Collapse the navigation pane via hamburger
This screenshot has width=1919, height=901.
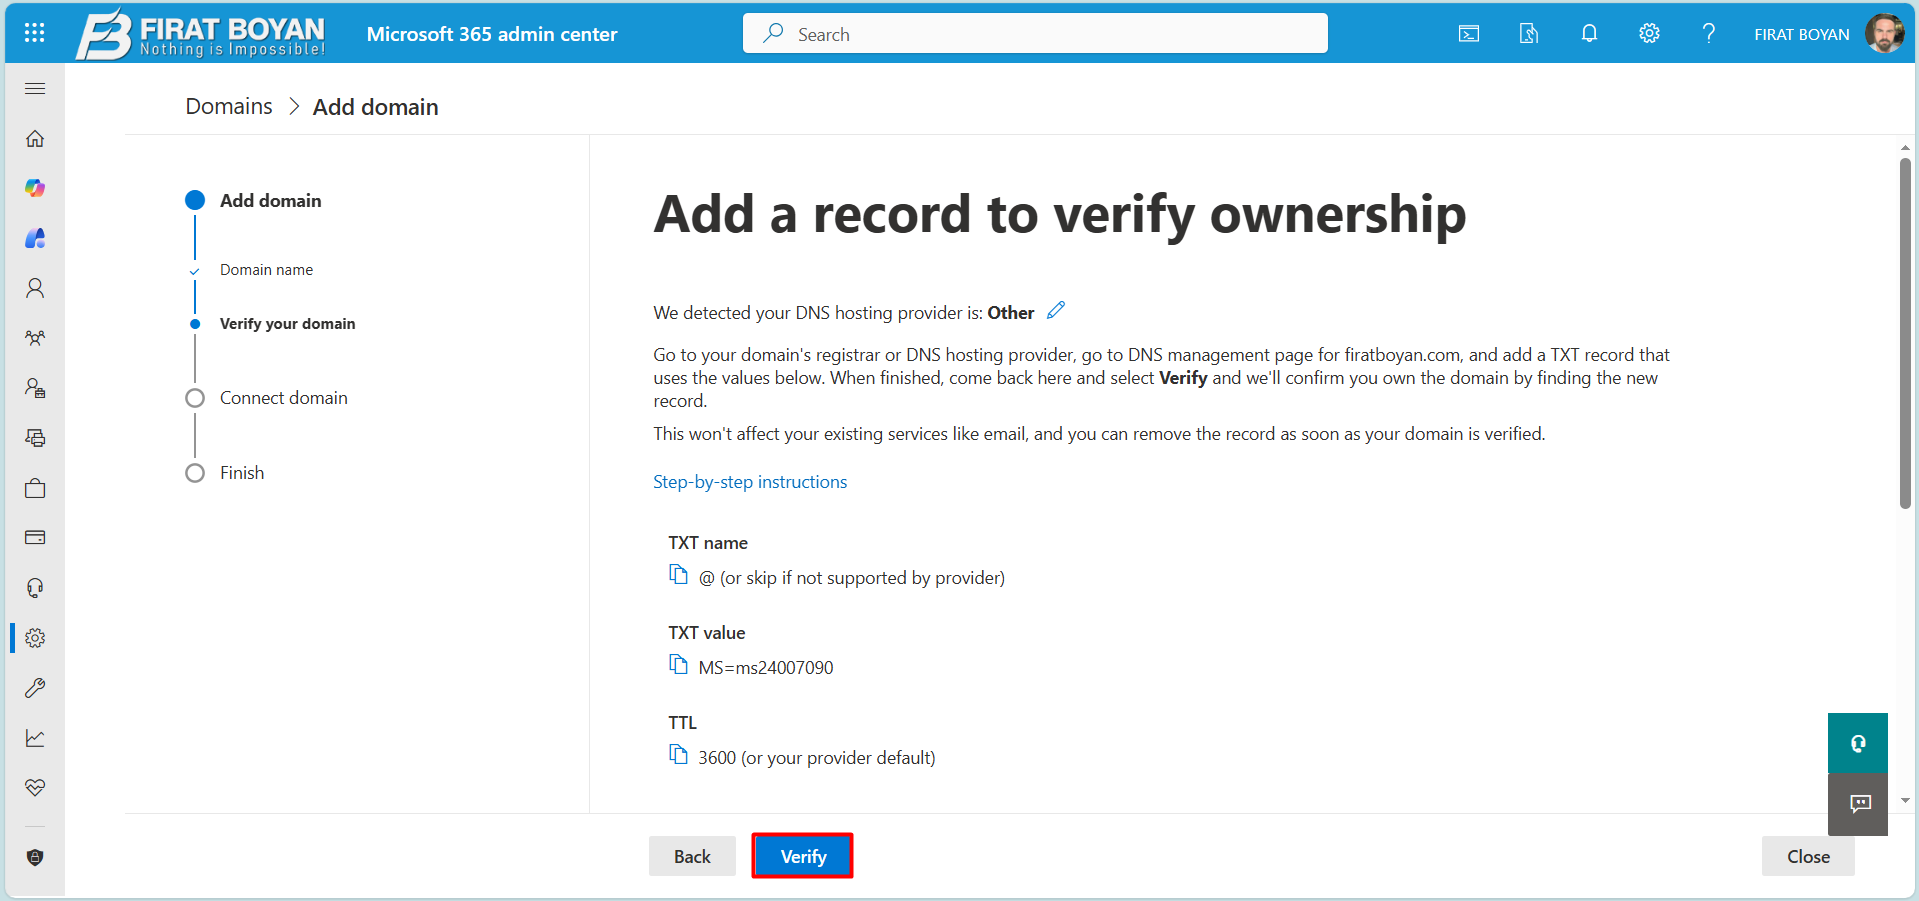coord(34,88)
